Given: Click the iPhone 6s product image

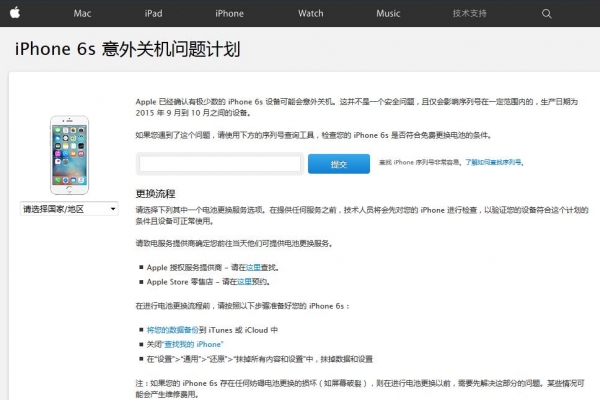Looking at the screenshot, I should [x=69, y=155].
